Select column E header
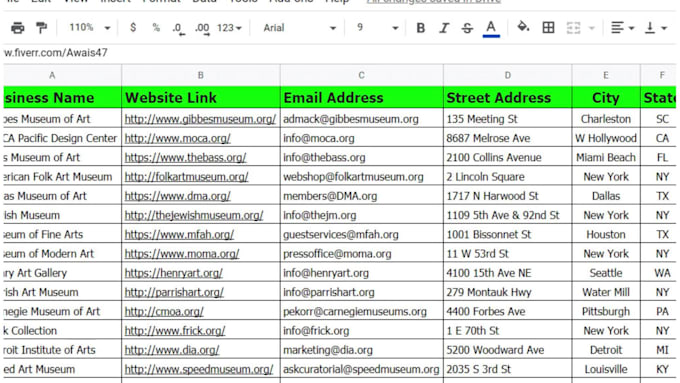Image resolution: width=680 pixels, height=383 pixels. [x=606, y=75]
